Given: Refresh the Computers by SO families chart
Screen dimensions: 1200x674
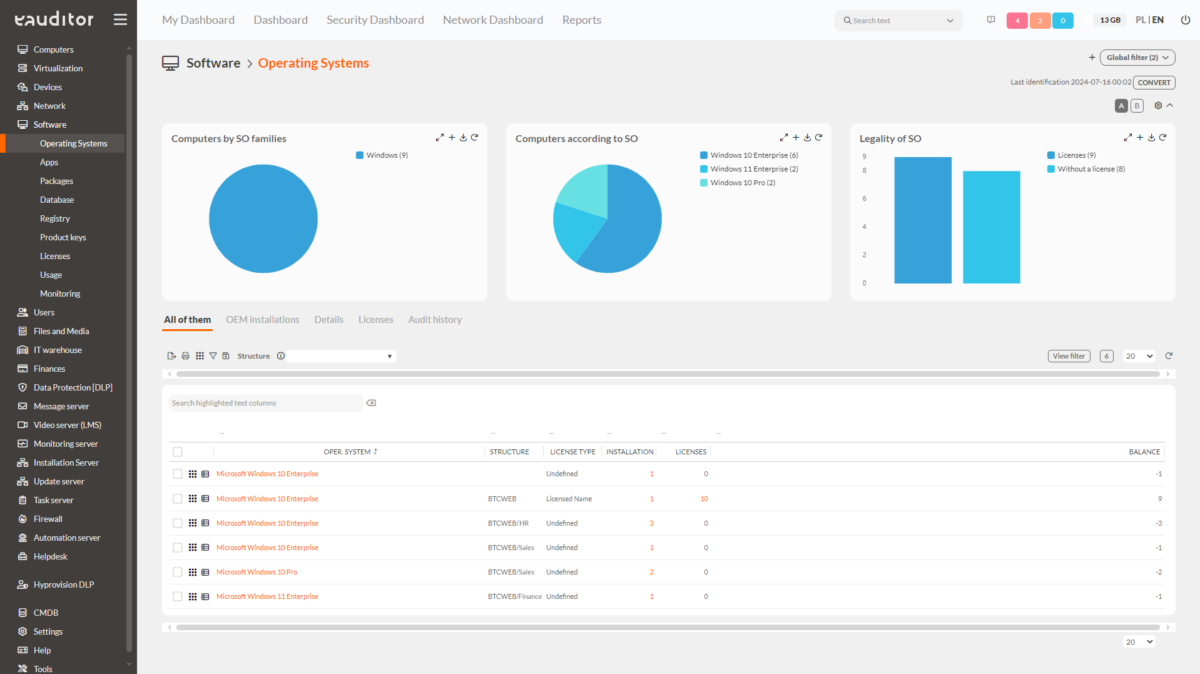Looking at the screenshot, I should [474, 137].
